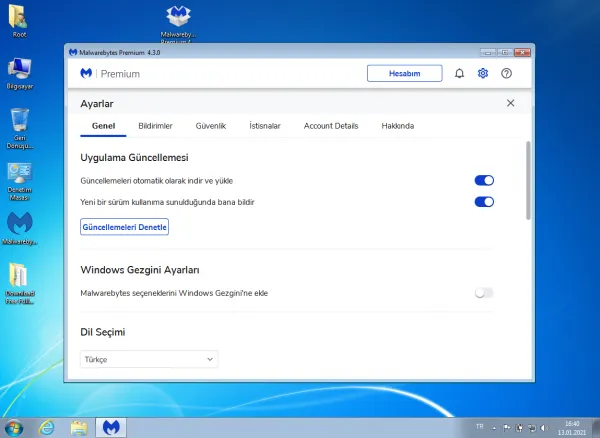Open the Root folder desktop icon
Screen dimensions: 600x438
(x=19, y=21)
